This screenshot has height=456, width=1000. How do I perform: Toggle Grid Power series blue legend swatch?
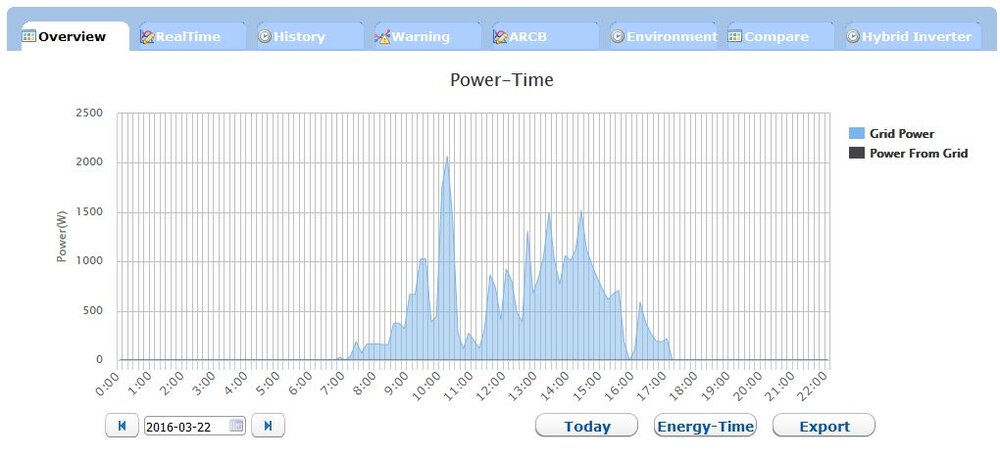[857, 134]
